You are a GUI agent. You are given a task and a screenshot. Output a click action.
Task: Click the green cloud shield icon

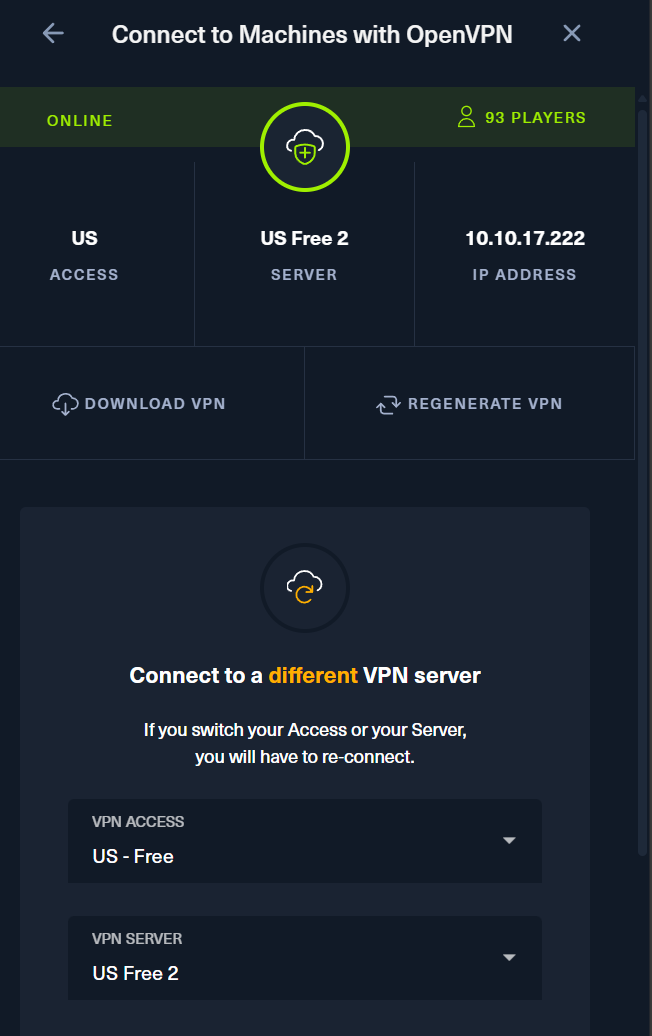305,149
